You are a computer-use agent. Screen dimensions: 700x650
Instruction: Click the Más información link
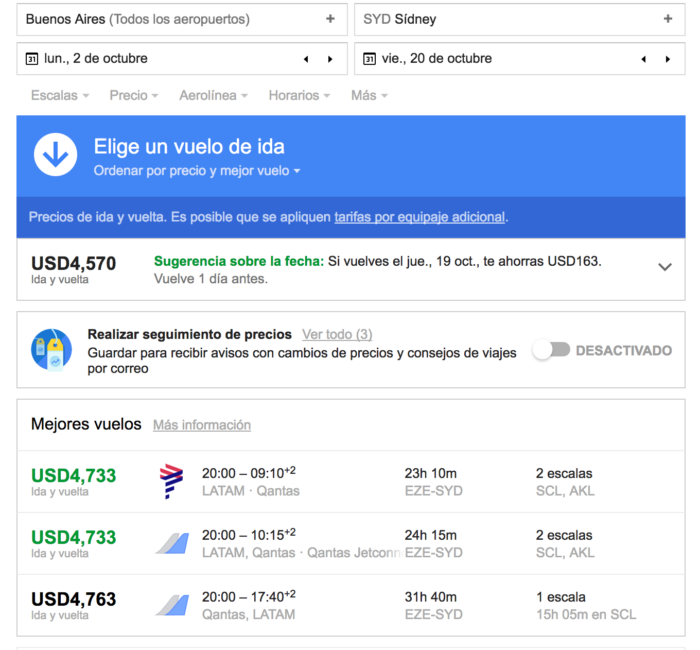202,425
